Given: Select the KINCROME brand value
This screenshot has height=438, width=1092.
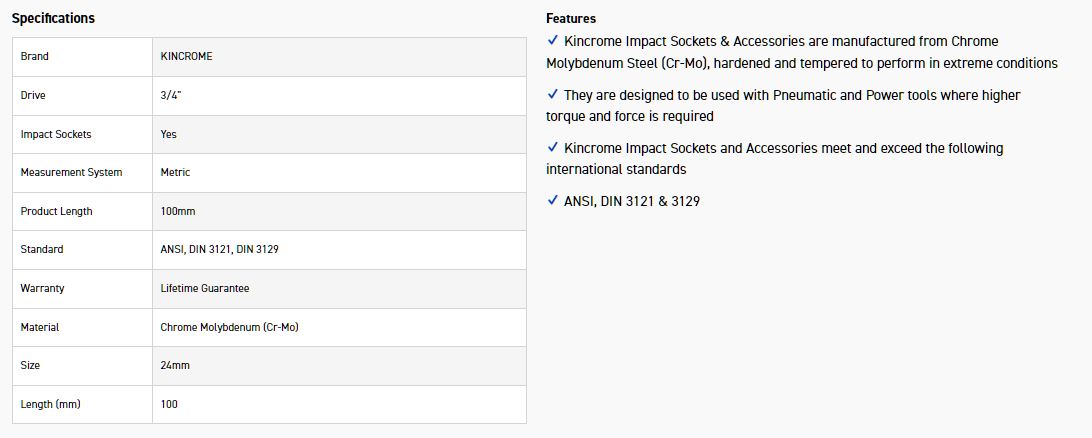Looking at the screenshot, I should coord(186,57).
